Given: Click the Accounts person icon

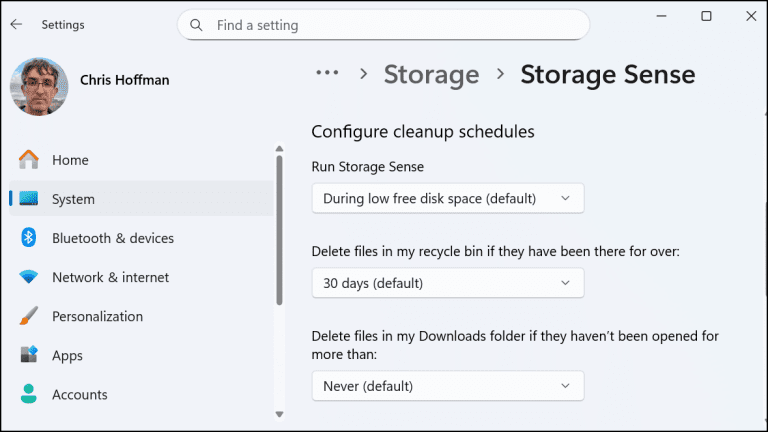Looking at the screenshot, I should tap(29, 394).
